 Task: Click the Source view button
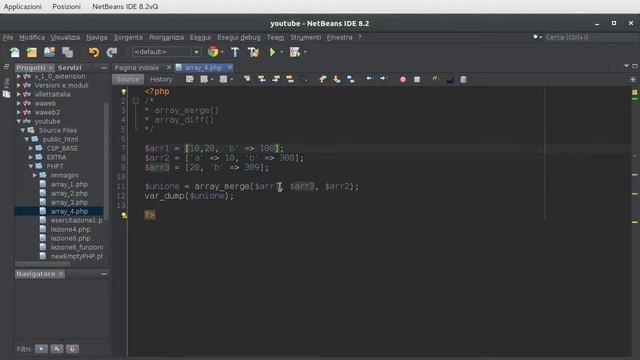pyautogui.click(x=128, y=79)
